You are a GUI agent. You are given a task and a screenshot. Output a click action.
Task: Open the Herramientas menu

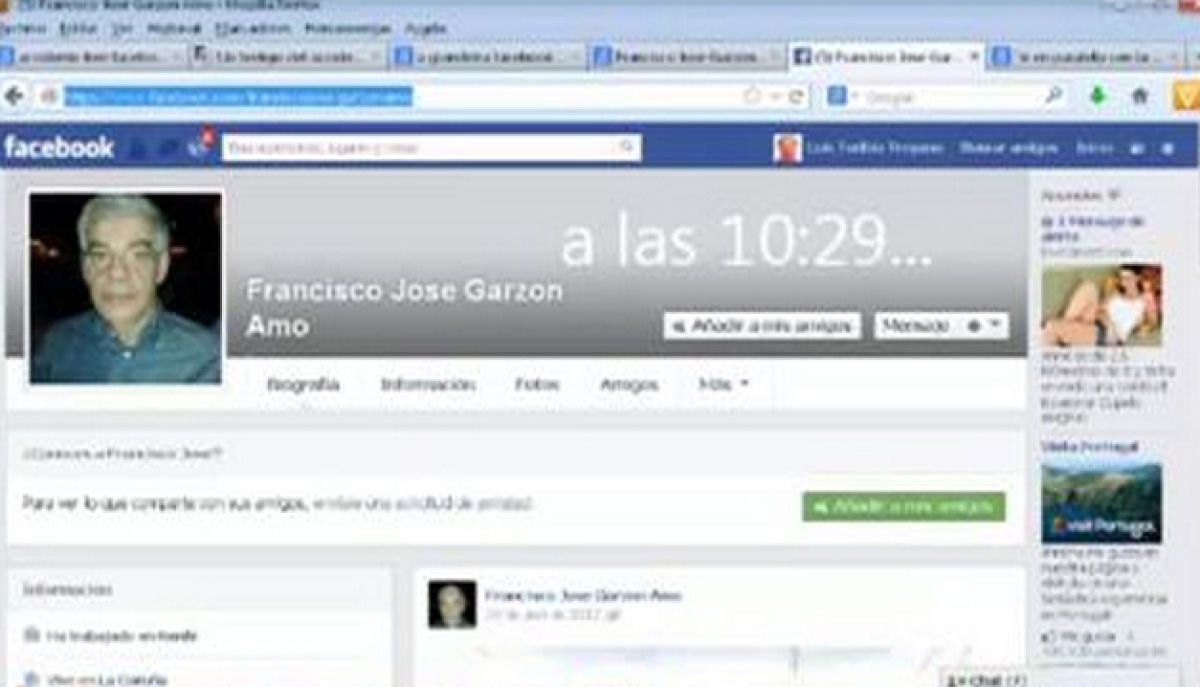pyautogui.click(x=349, y=28)
